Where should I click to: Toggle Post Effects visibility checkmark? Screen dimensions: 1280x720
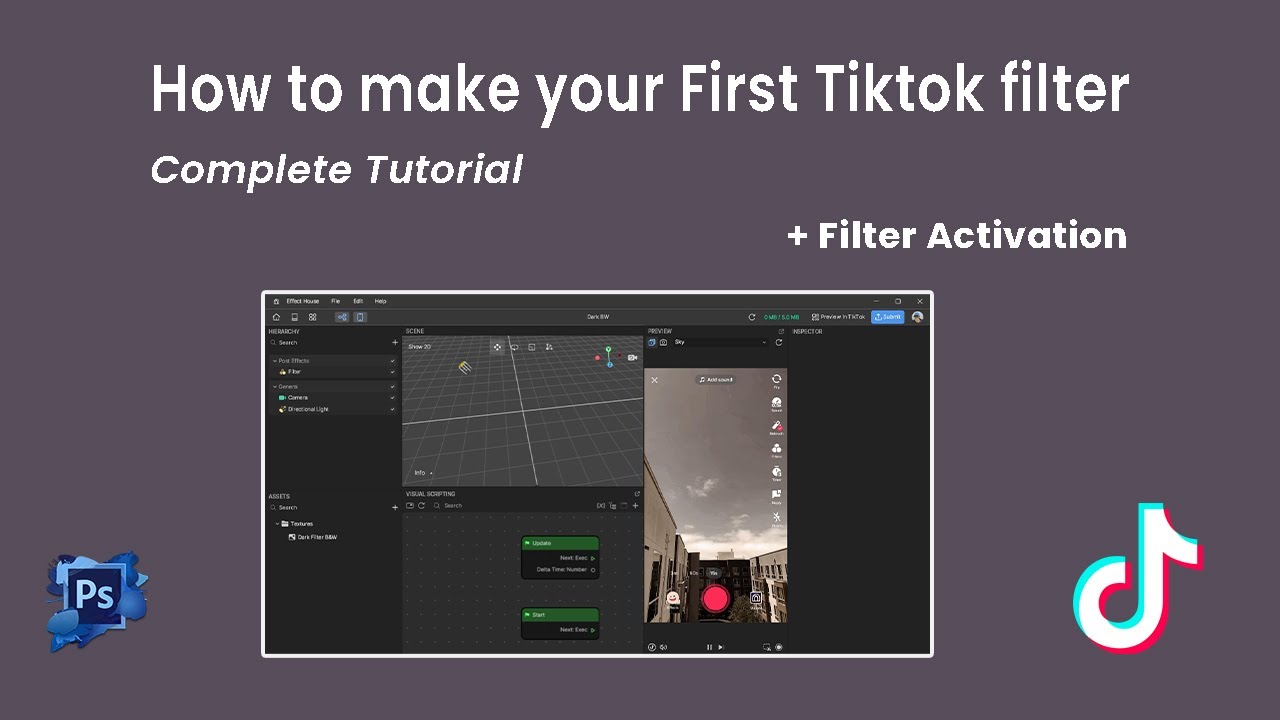392,361
